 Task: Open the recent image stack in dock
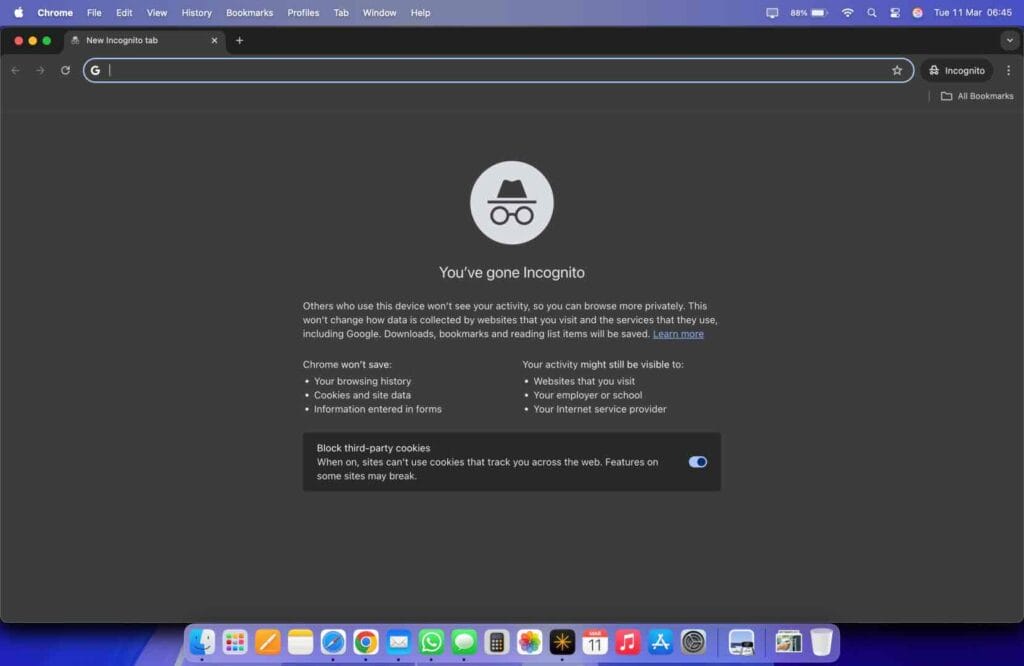(788, 642)
